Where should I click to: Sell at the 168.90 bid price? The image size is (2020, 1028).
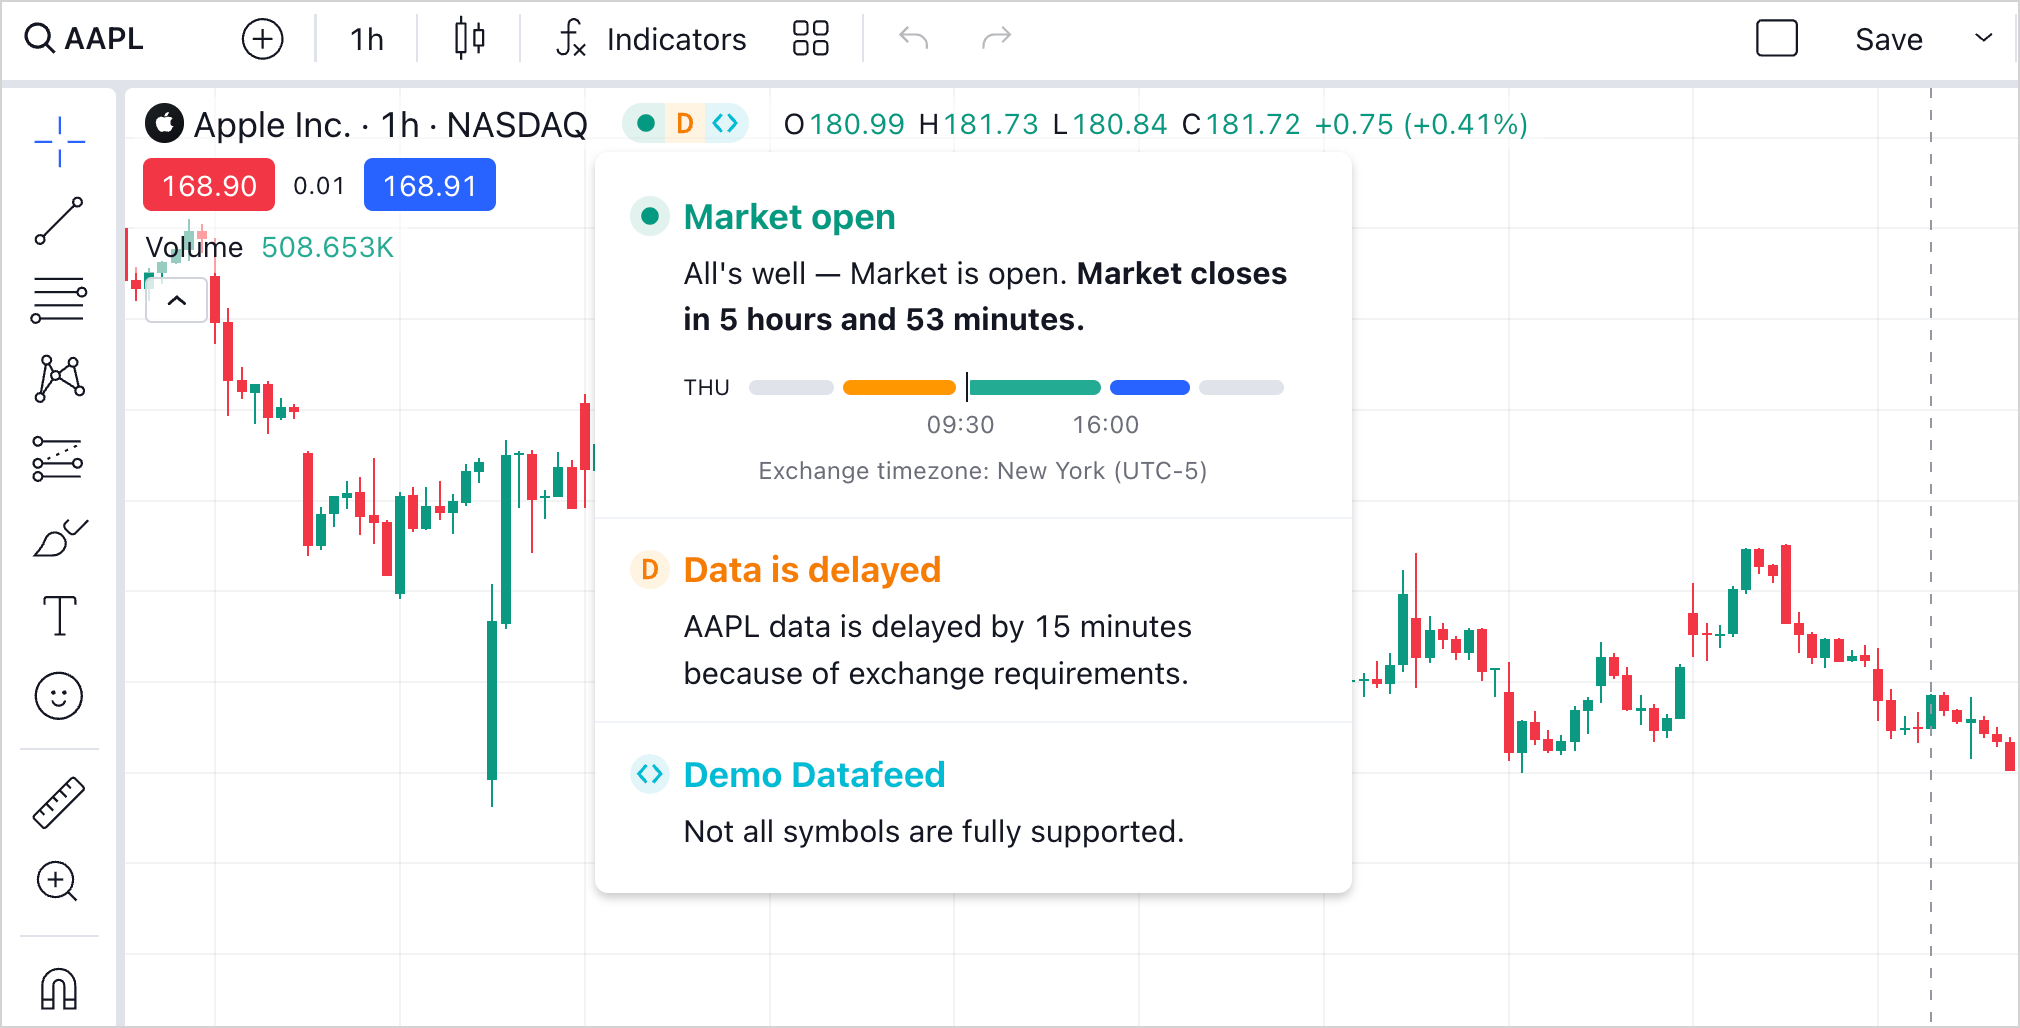point(208,184)
